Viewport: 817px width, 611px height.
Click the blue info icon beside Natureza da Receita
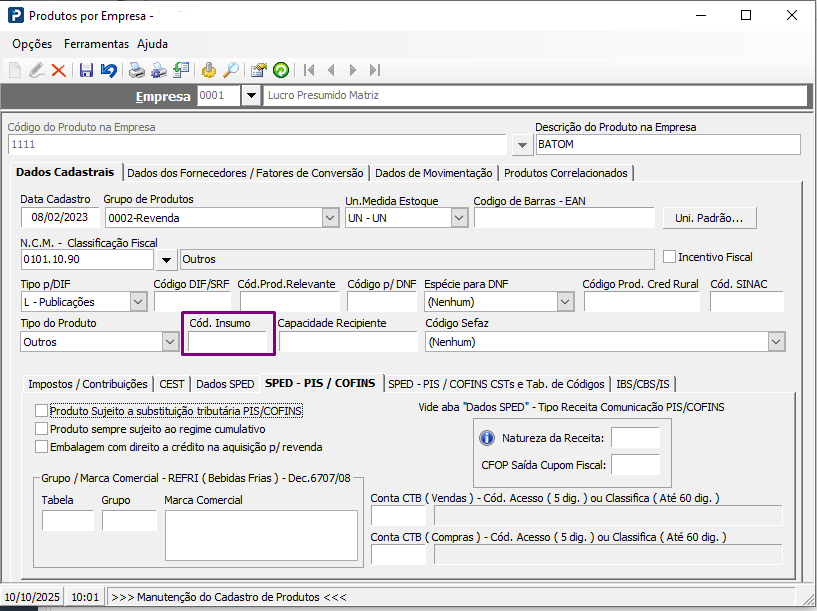488,438
